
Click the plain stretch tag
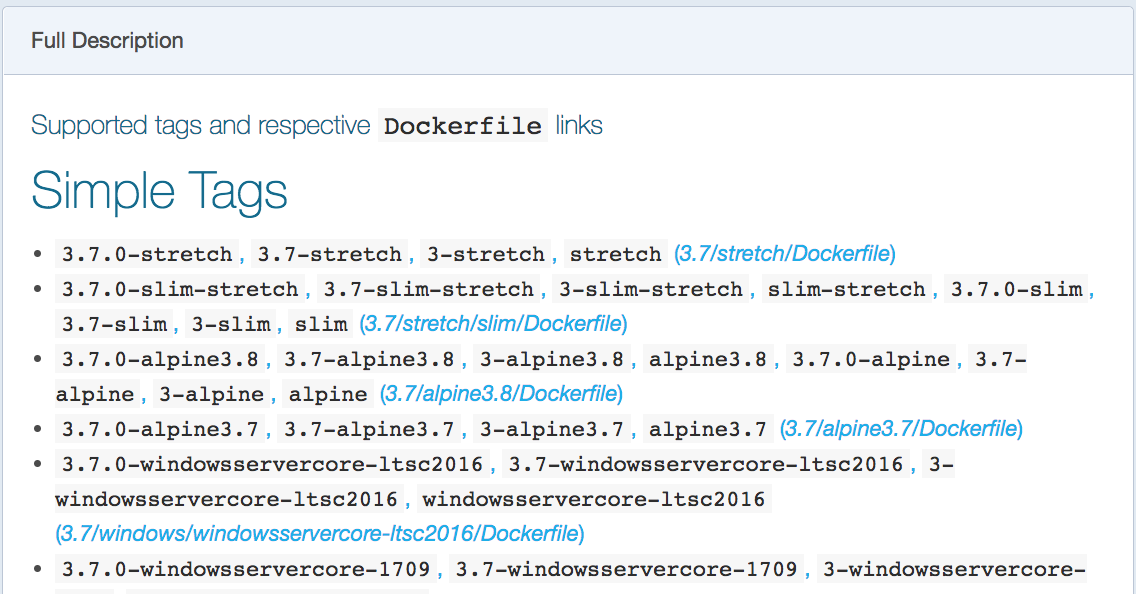coord(616,254)
